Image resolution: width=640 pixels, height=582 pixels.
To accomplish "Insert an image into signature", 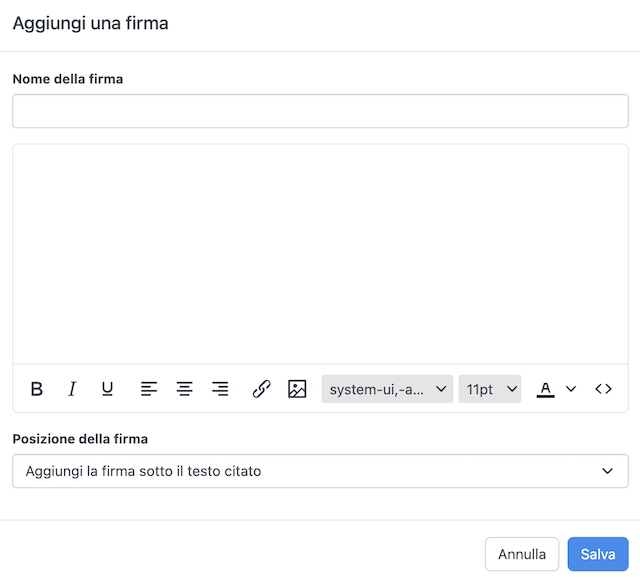I will (x=297, y=389).
